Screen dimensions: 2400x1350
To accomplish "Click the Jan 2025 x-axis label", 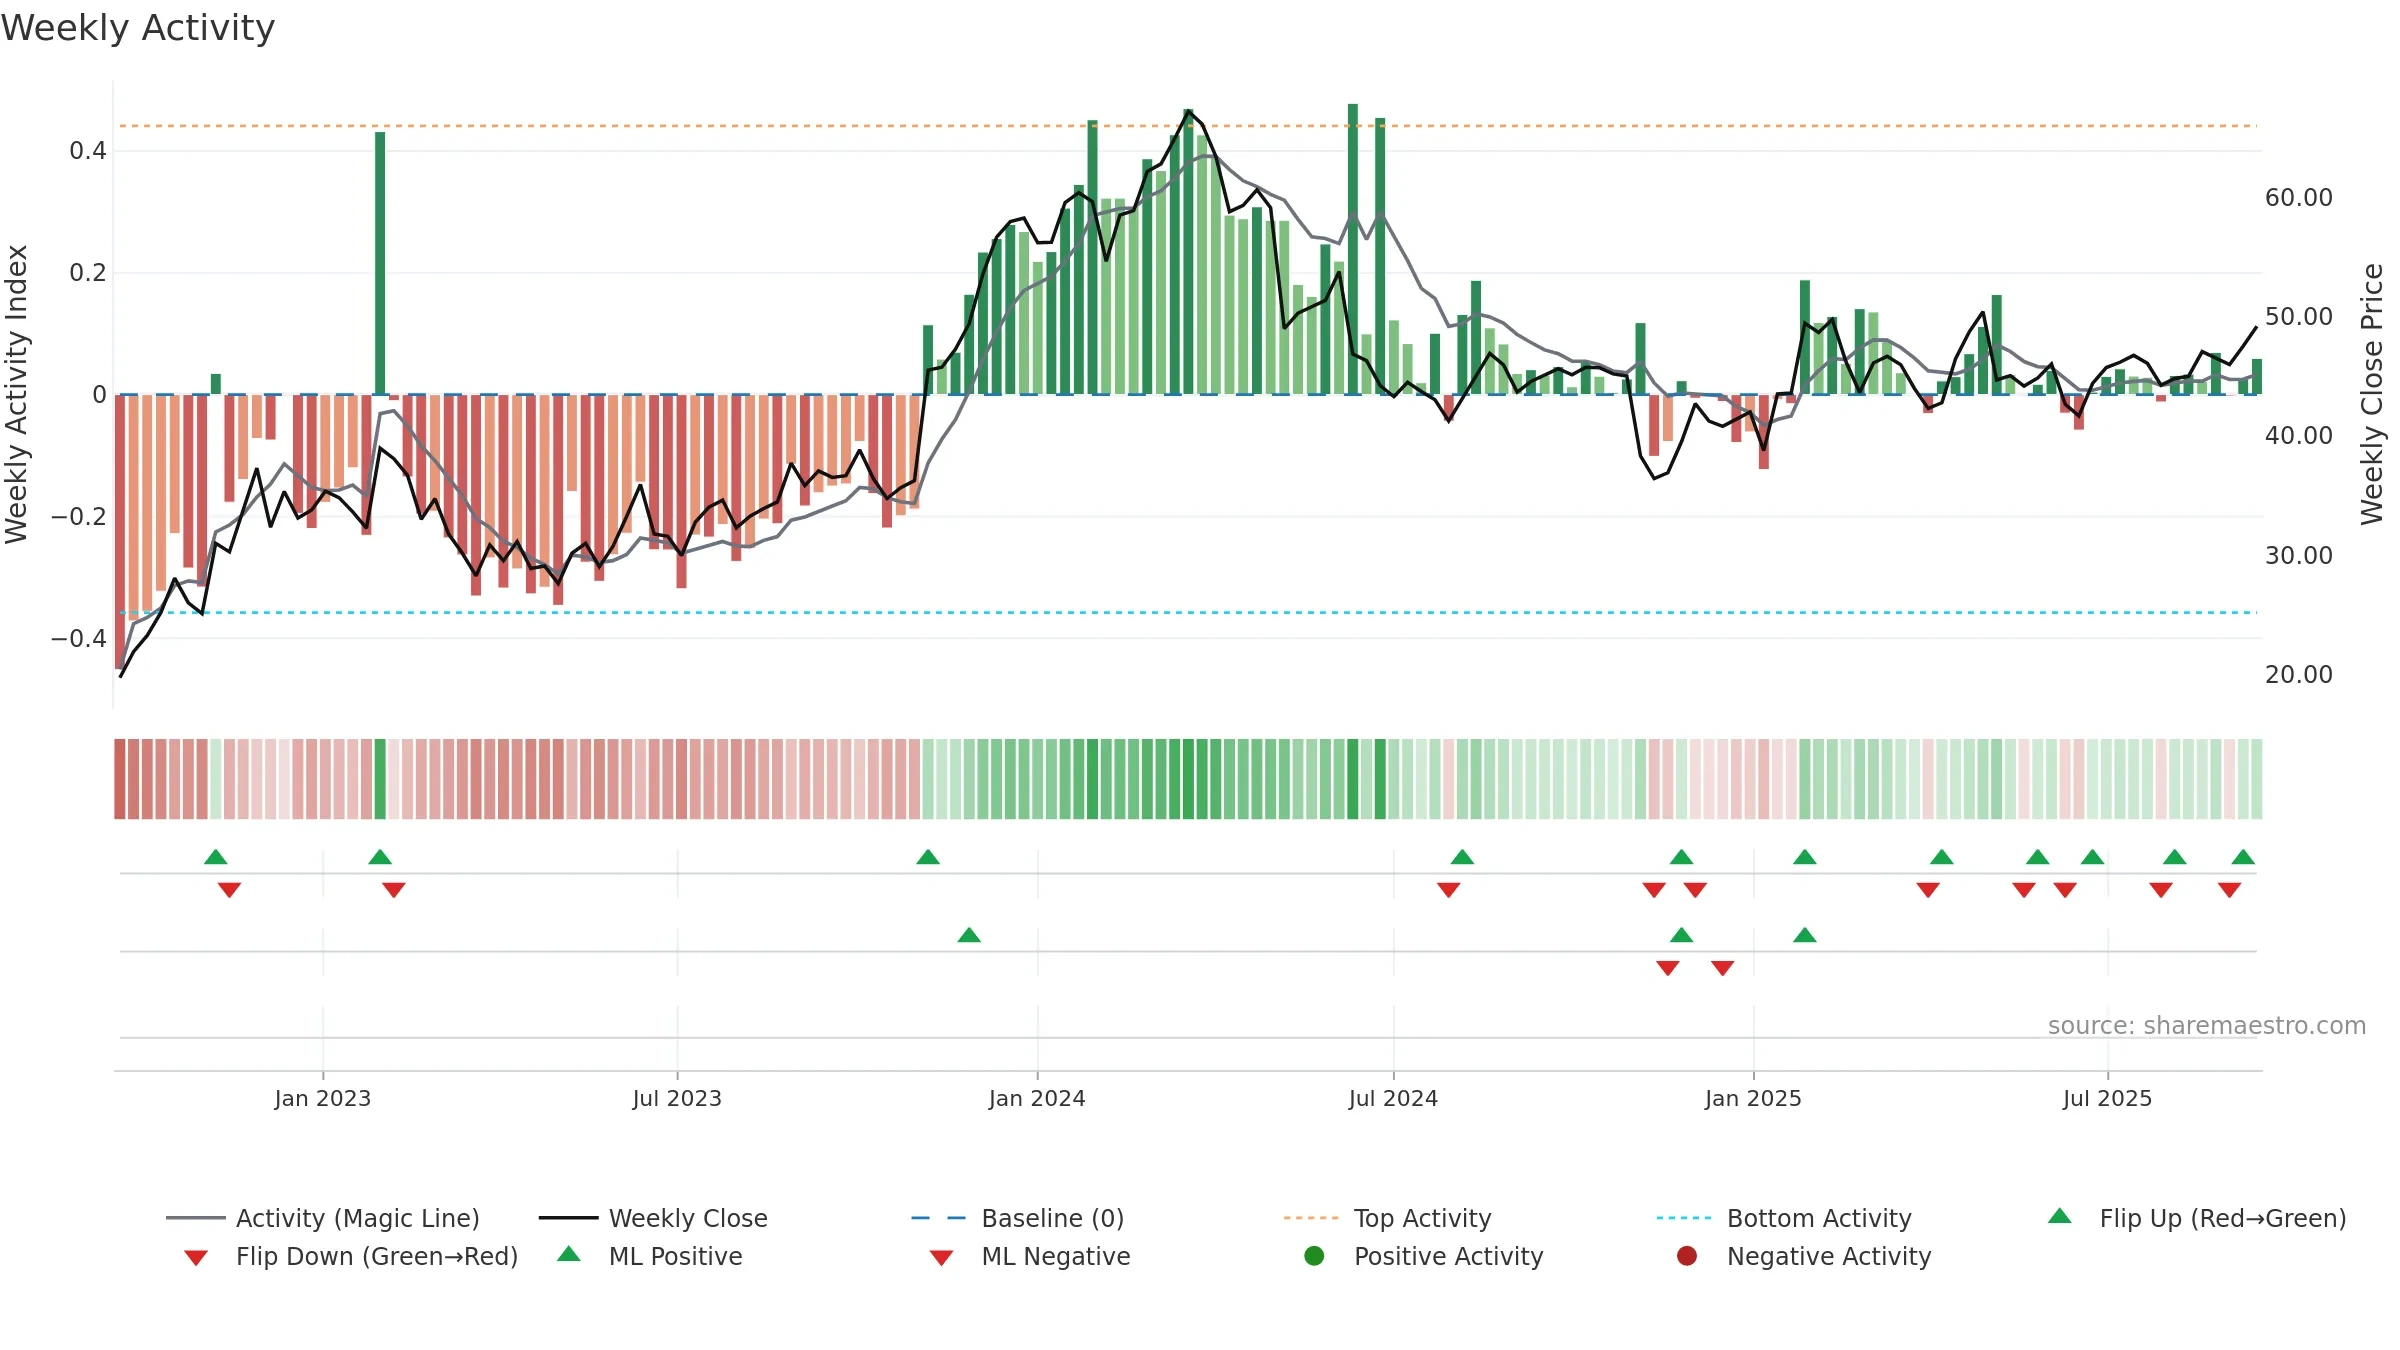I will (x=1753, y=1098).
